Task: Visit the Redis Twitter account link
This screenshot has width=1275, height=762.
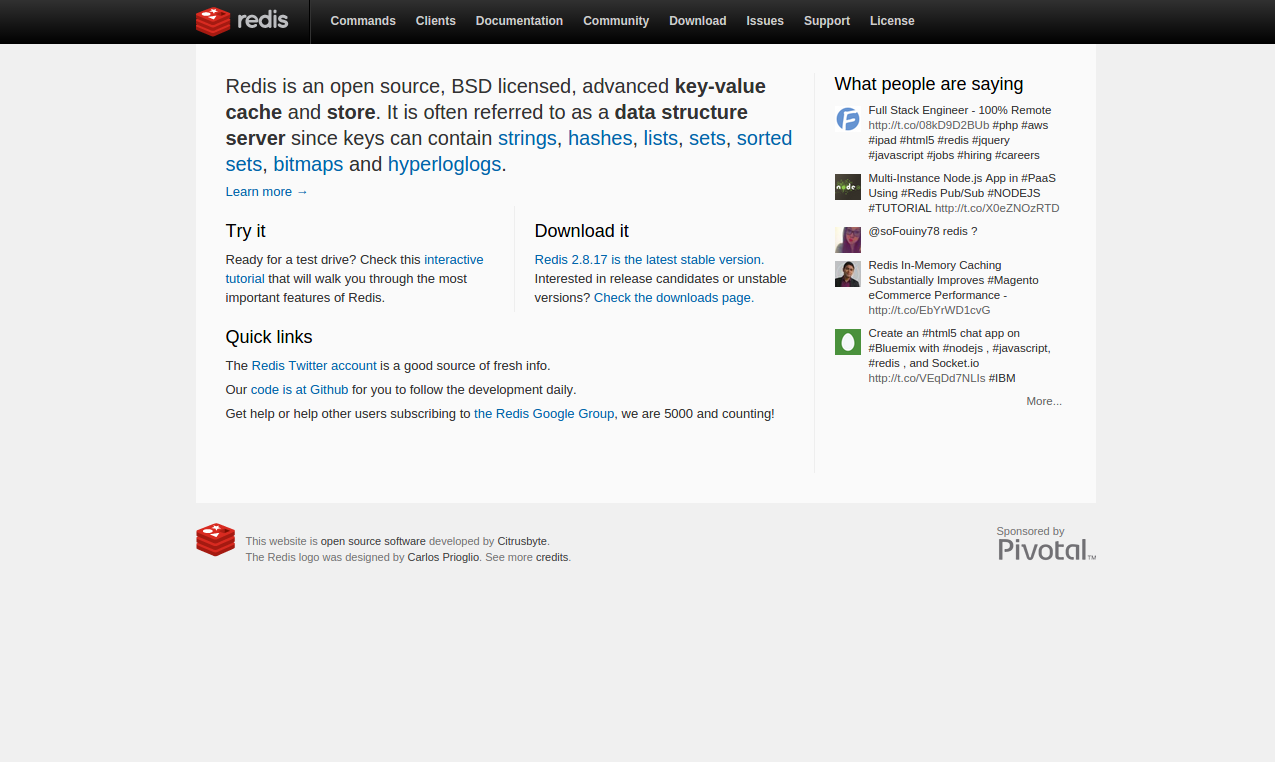Action: coord(314,366)
